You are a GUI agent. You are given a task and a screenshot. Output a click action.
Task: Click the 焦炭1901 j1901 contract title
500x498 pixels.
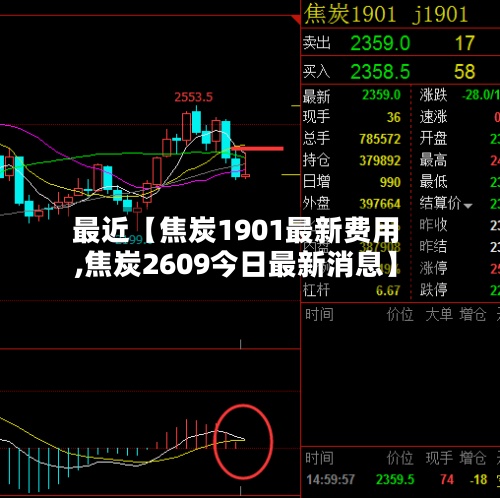pyautogui.click(x=386, y=13)
